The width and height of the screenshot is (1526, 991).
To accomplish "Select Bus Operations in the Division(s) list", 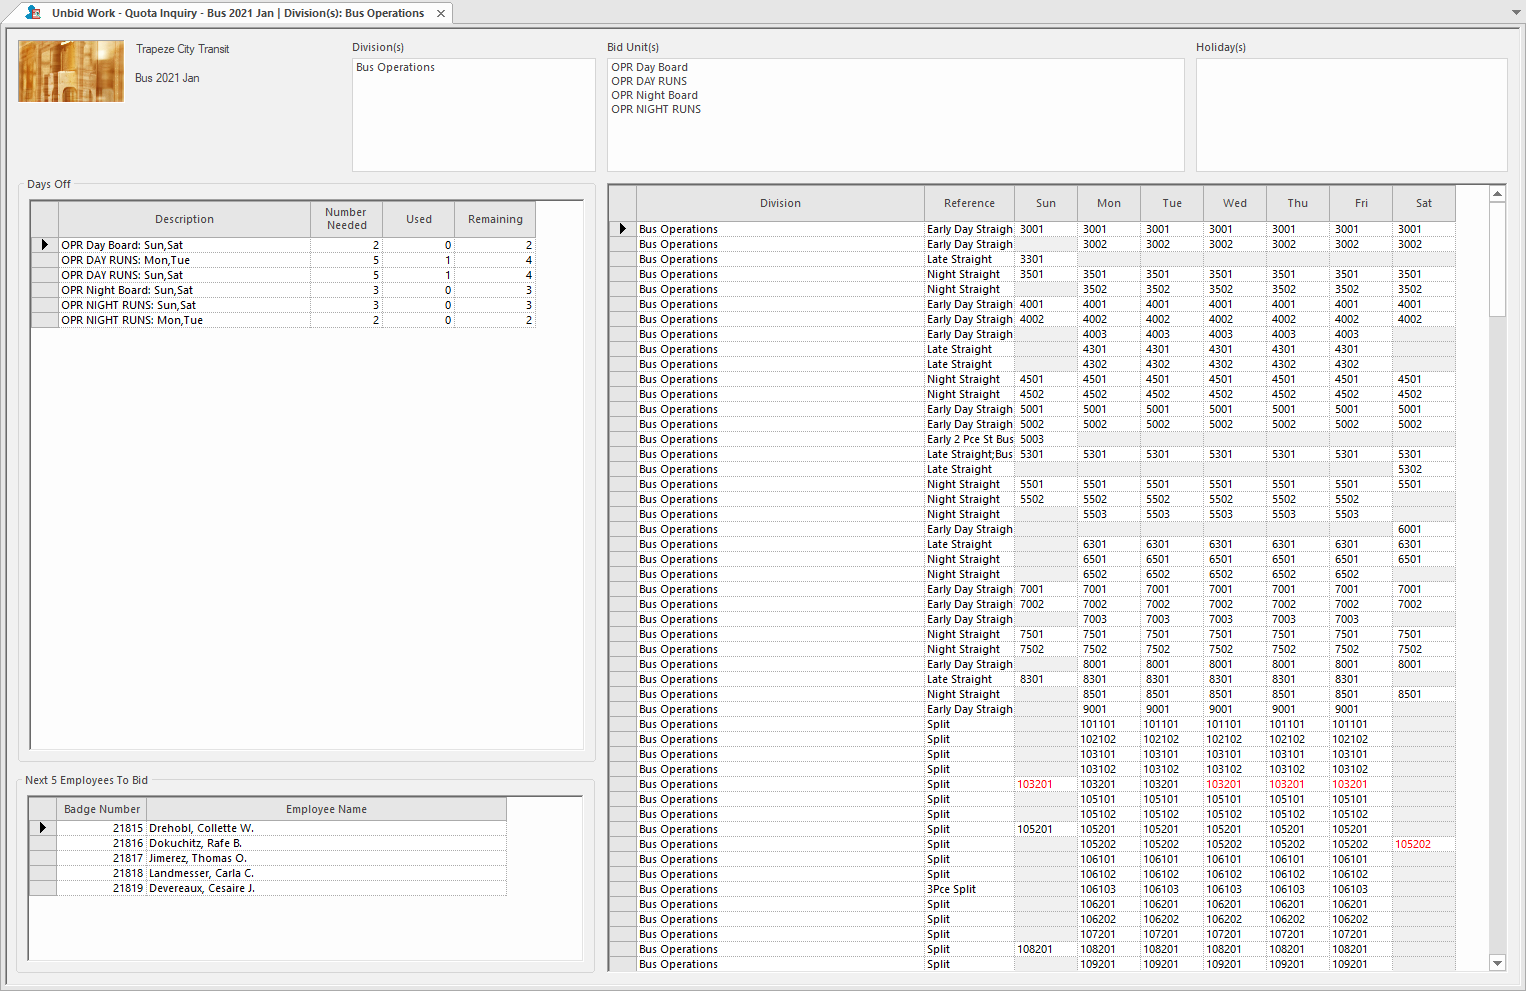I will click(395, 67).
